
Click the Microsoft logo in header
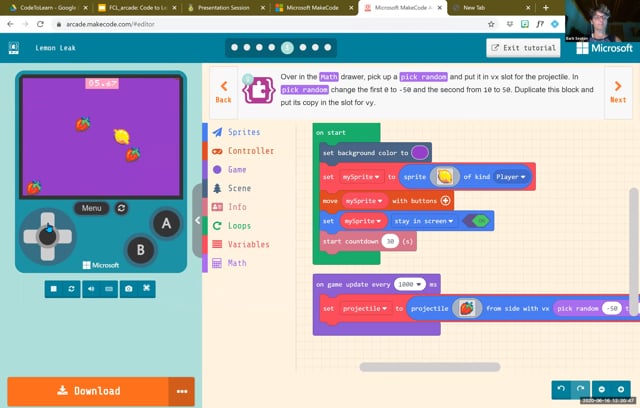click(x=604, y=48)
